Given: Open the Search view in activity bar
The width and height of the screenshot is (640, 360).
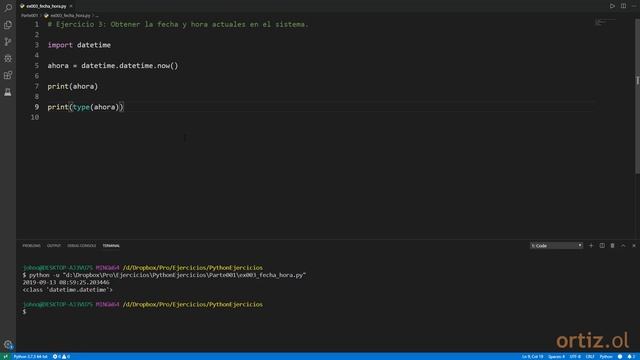Looking at the screenshot, I should (8, 8).
